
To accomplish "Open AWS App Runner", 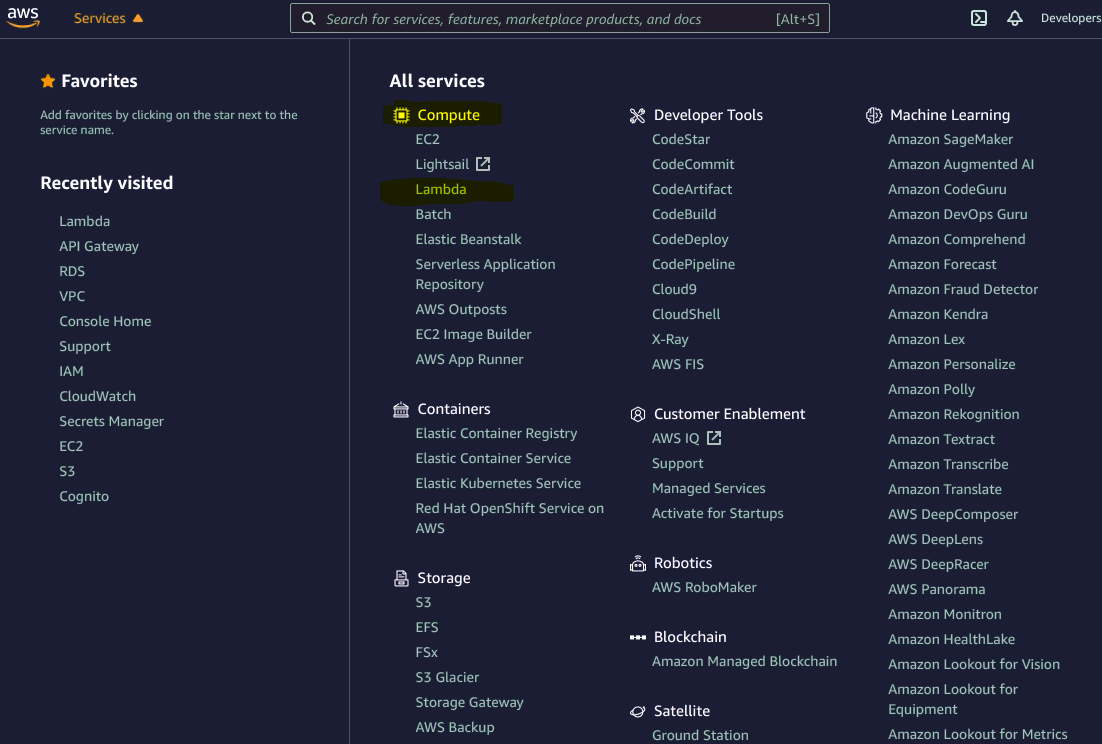I will [x=469, y=359].
